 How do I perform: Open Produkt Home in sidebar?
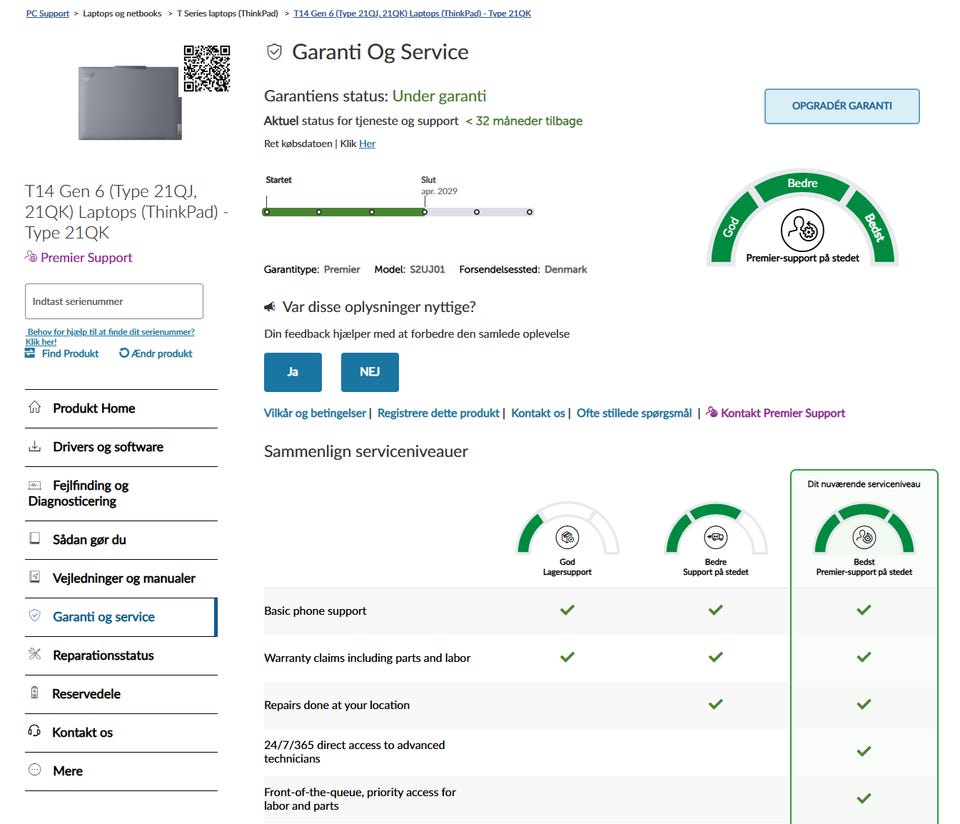click(121, 408)
